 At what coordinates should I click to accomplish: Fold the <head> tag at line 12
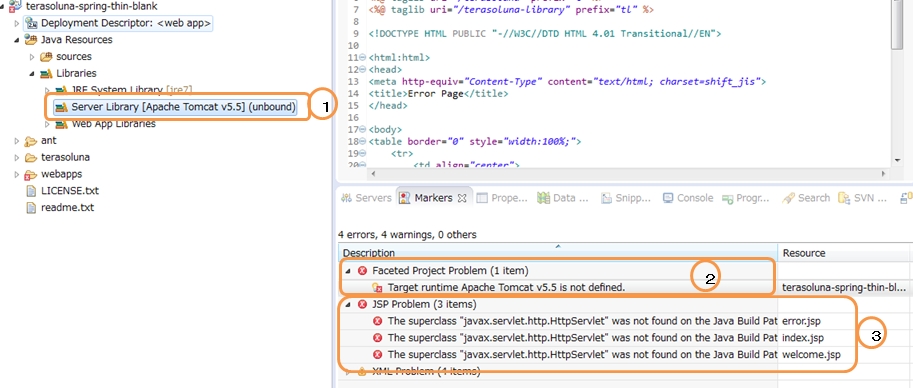(363, 70)
